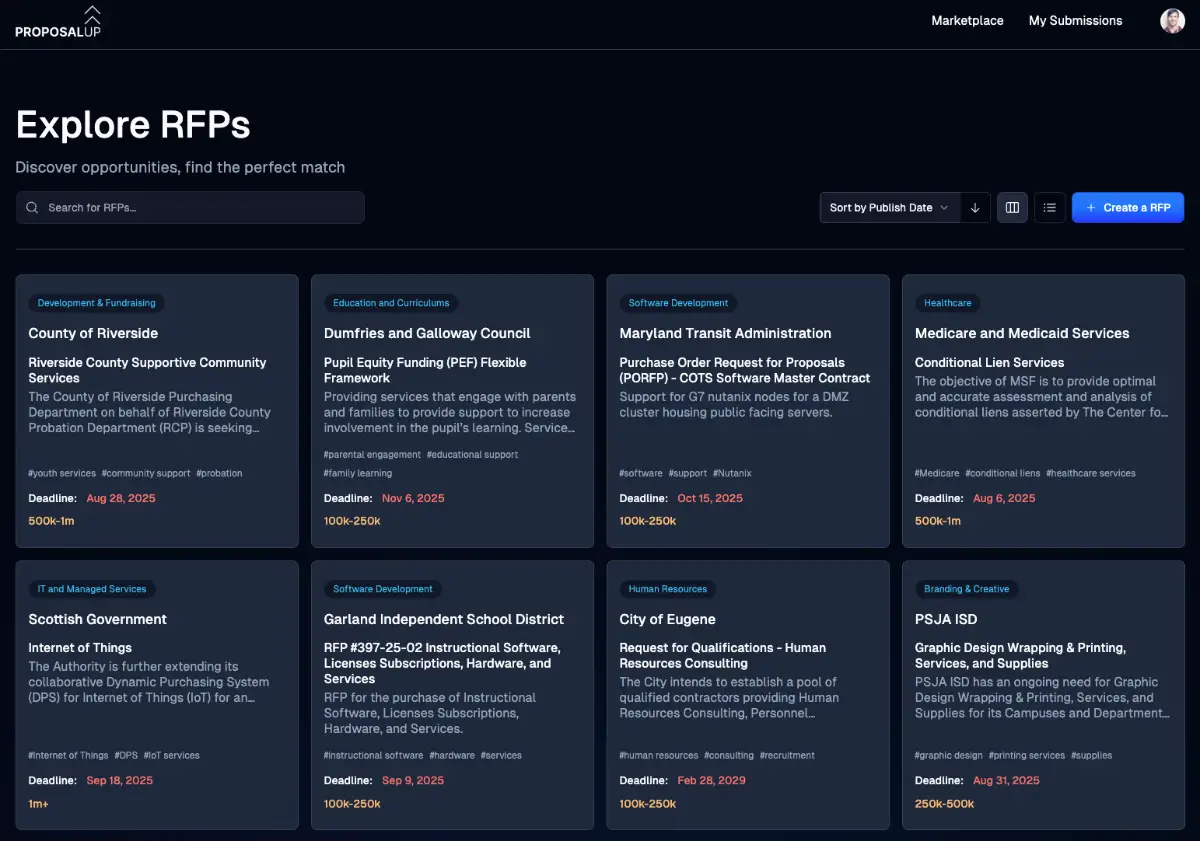Open the user profile avatar
This screenshot has width=1200, height=841.
[1172, 21]
